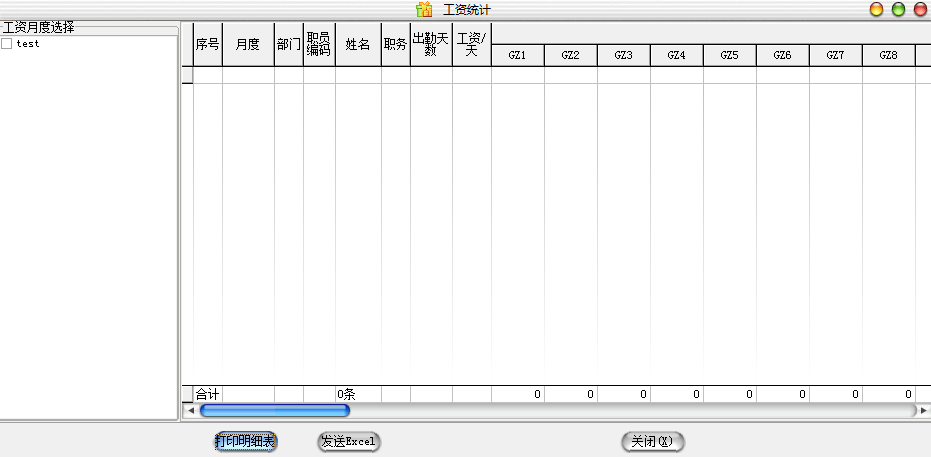Click the 姓名 column header
Image resolution: width=931 pixels, height=457 pixels.
point(358,45)
